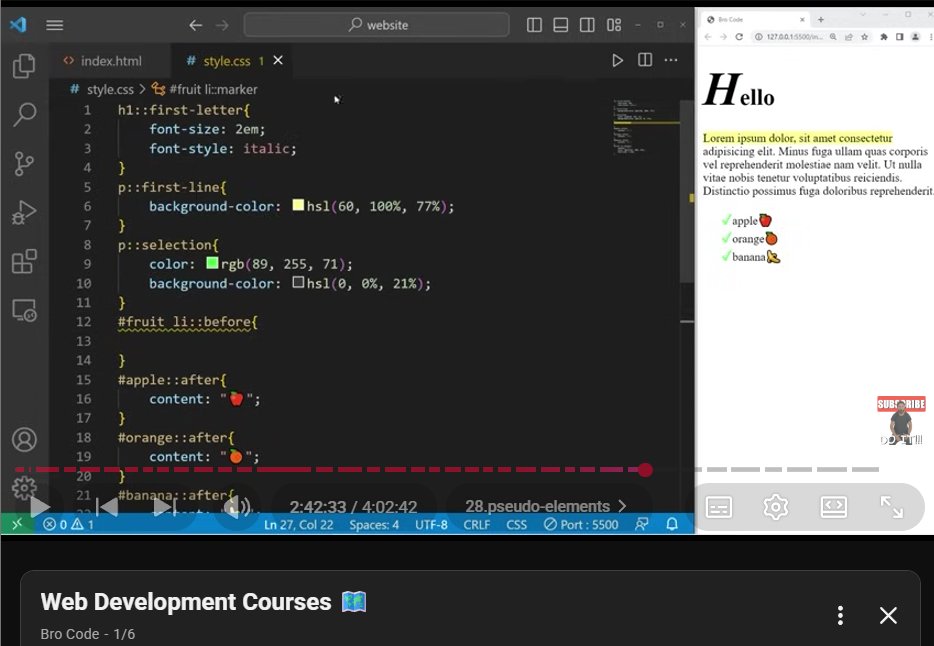
Task: Click the notifications bell in status bar
Action: tap(672, 525)
